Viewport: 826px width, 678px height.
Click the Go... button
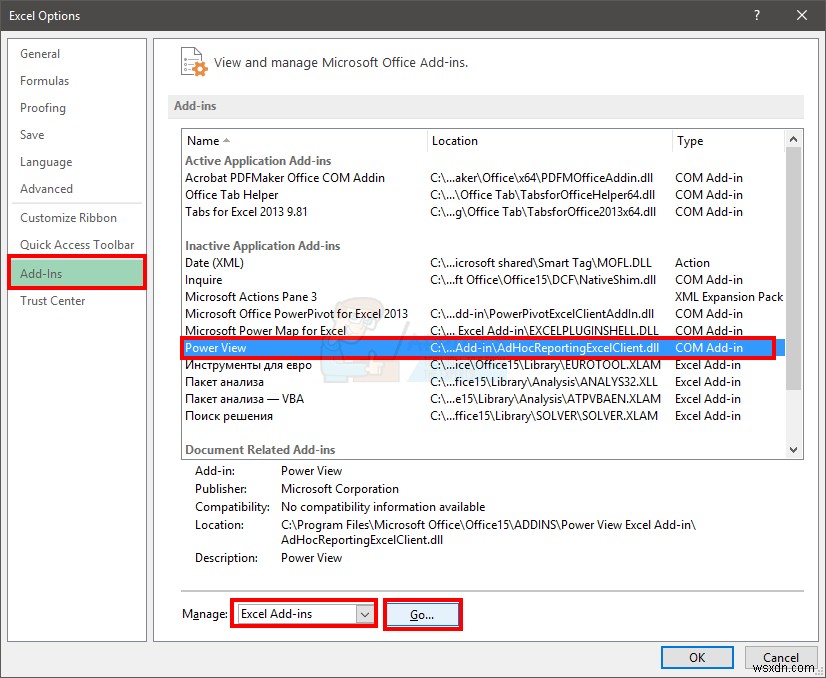point(422,614)
